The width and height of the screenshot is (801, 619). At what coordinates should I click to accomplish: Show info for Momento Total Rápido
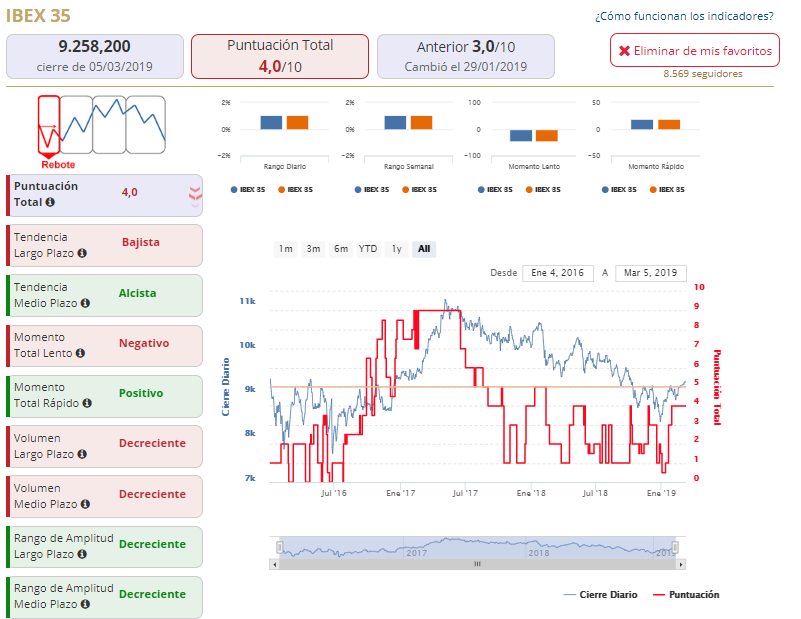(87, 403)
